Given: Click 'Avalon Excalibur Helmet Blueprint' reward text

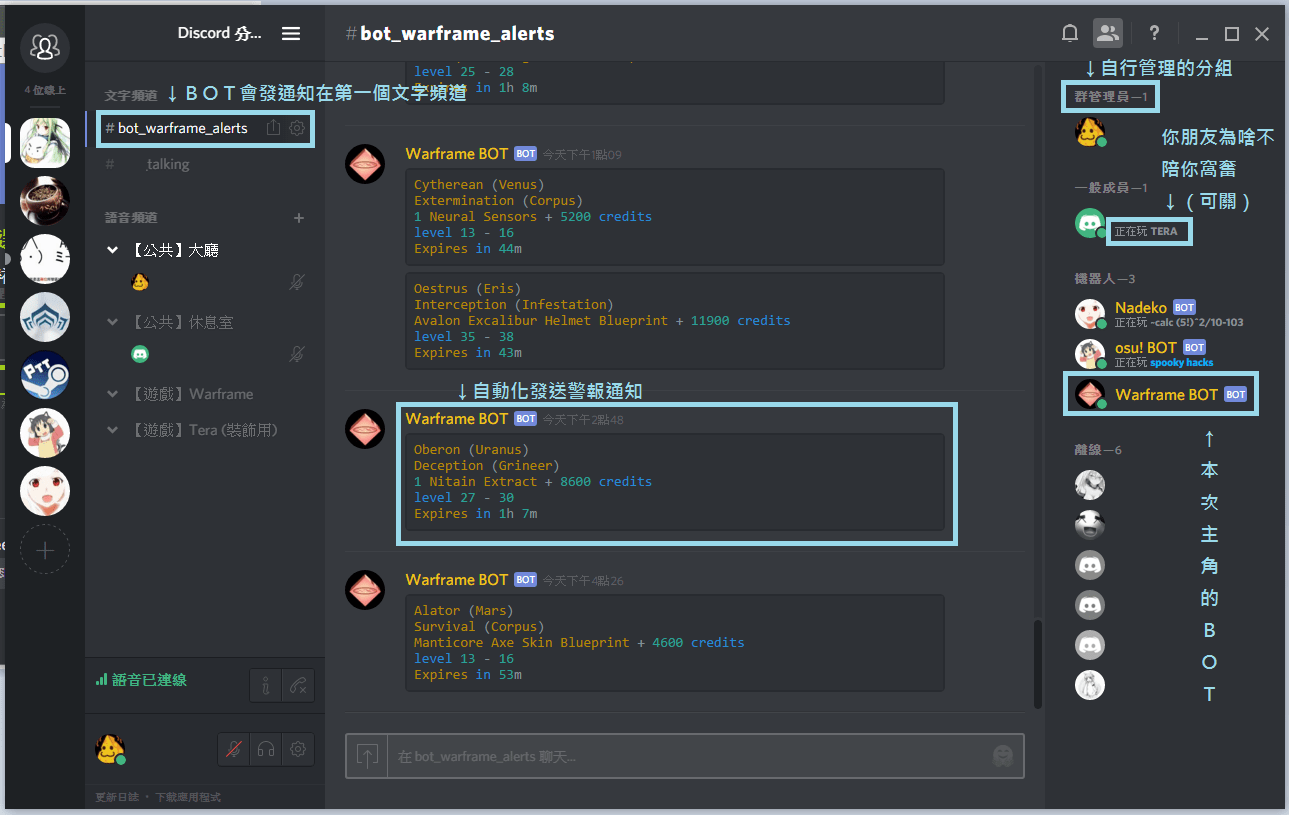Looking at the screenshot, I should [x=541, y=321].
